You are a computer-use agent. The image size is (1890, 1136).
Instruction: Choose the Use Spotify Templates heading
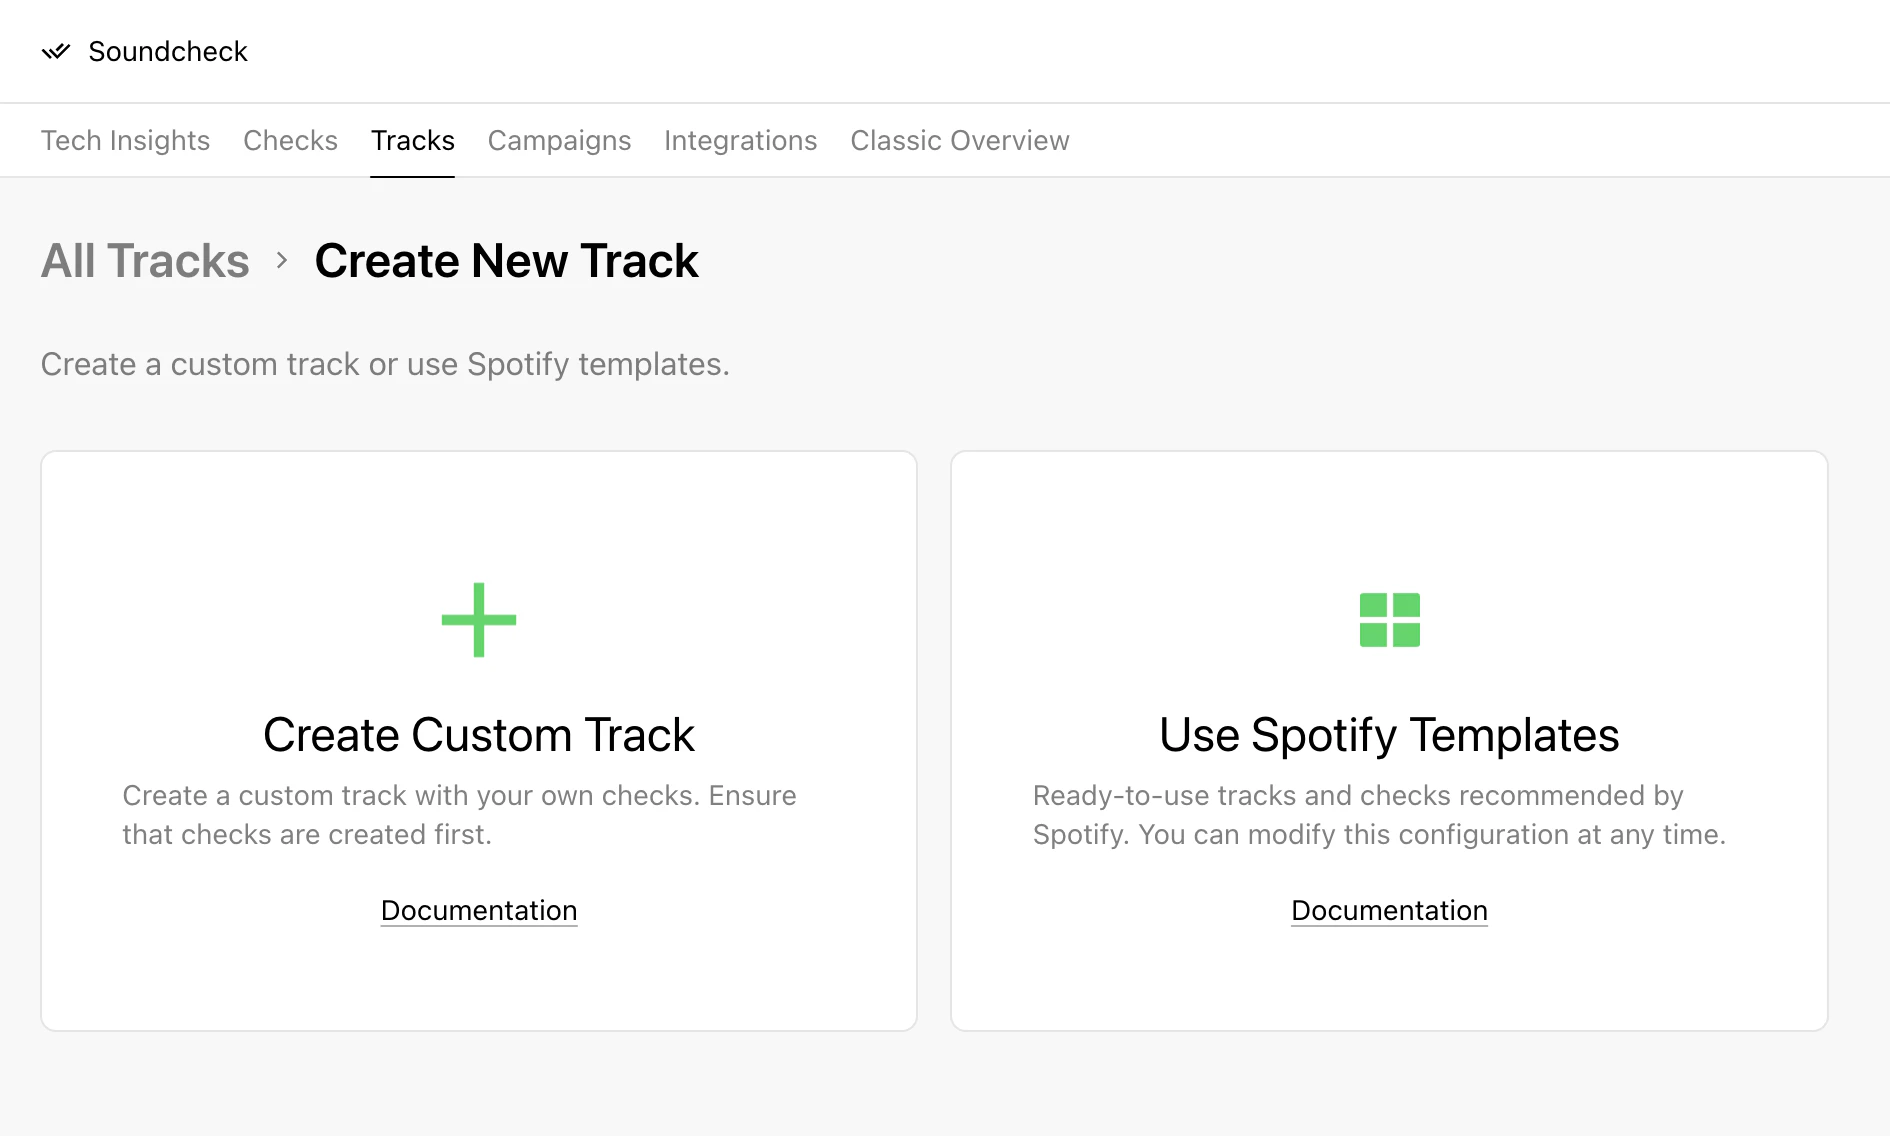click(x=1389, y=735)
